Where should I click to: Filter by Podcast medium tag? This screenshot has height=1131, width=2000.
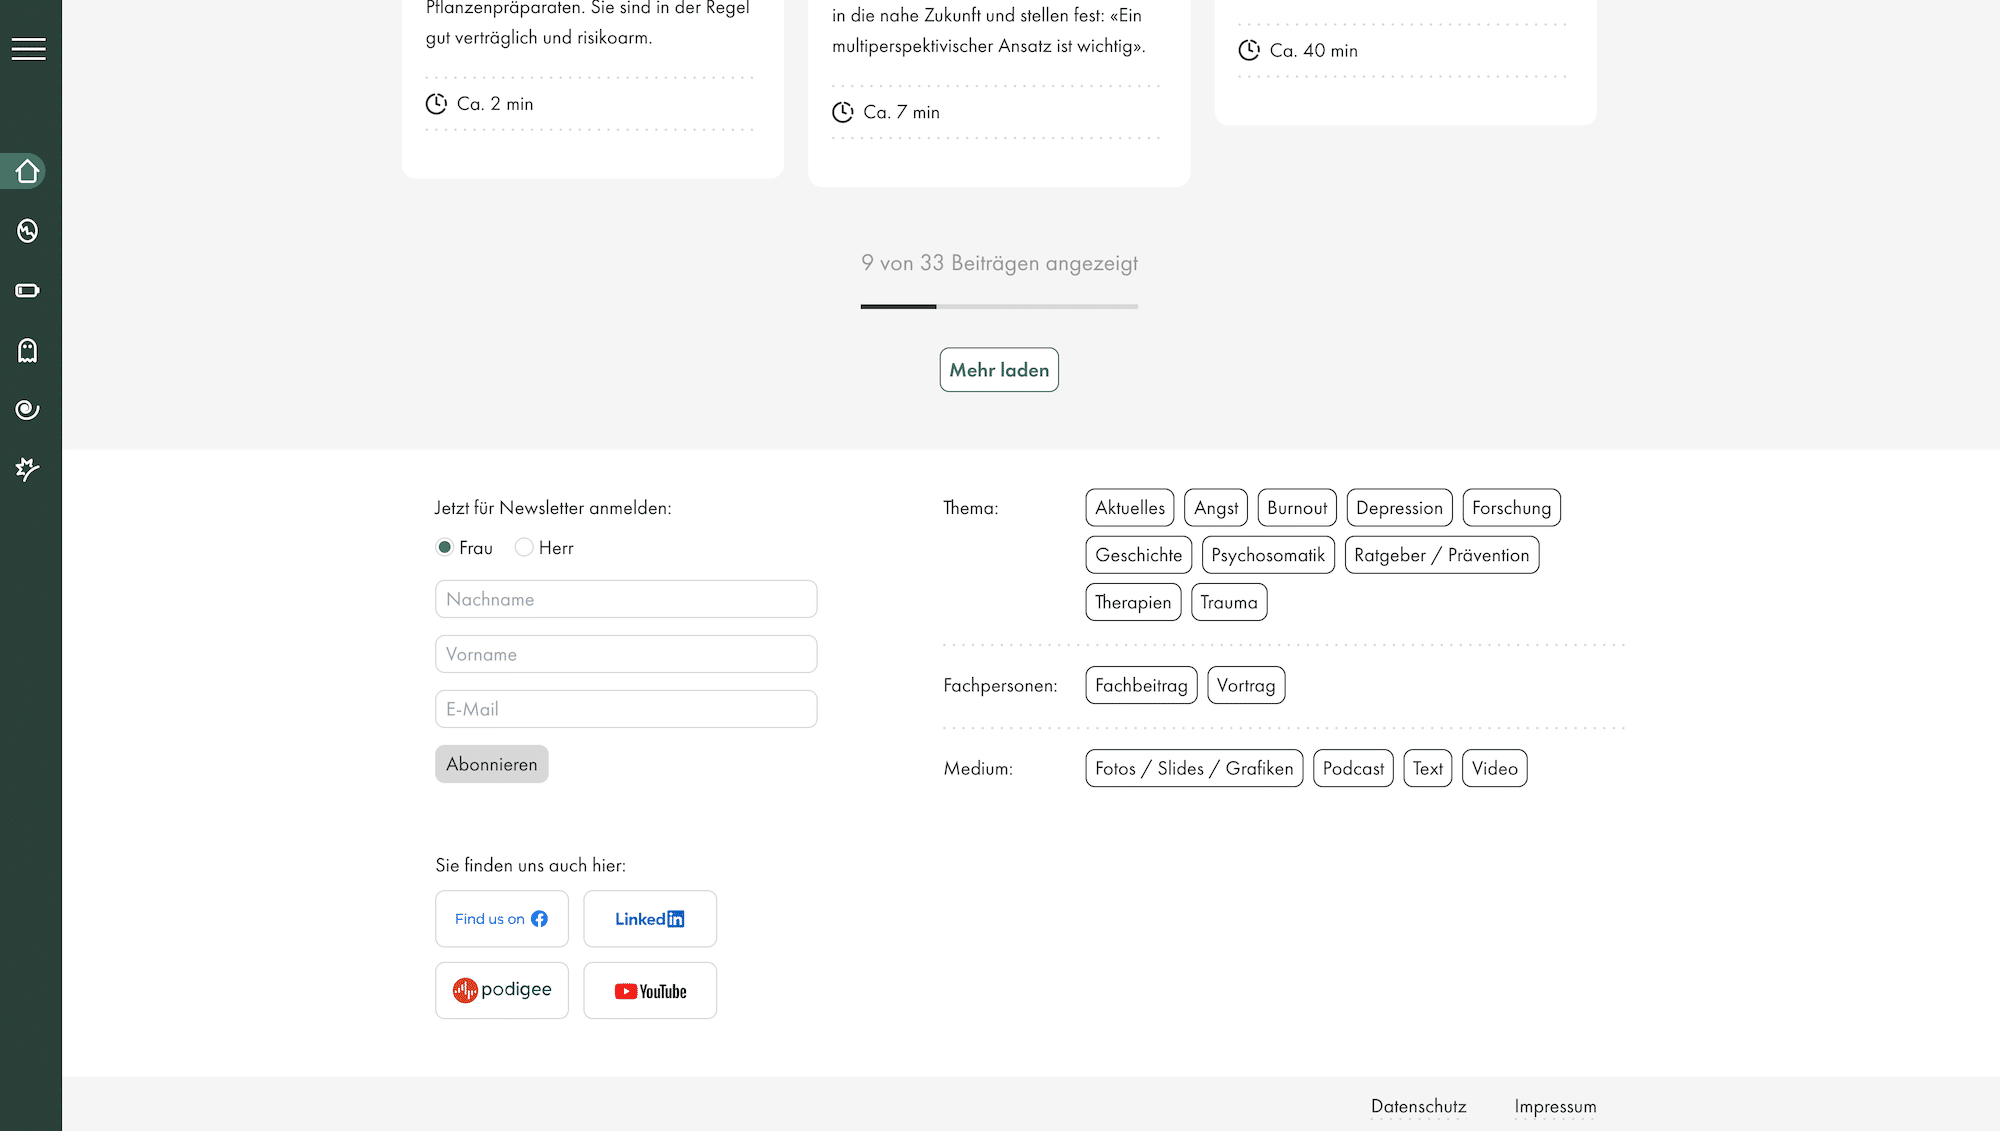pyautogui.click(x=1353, y=768)
